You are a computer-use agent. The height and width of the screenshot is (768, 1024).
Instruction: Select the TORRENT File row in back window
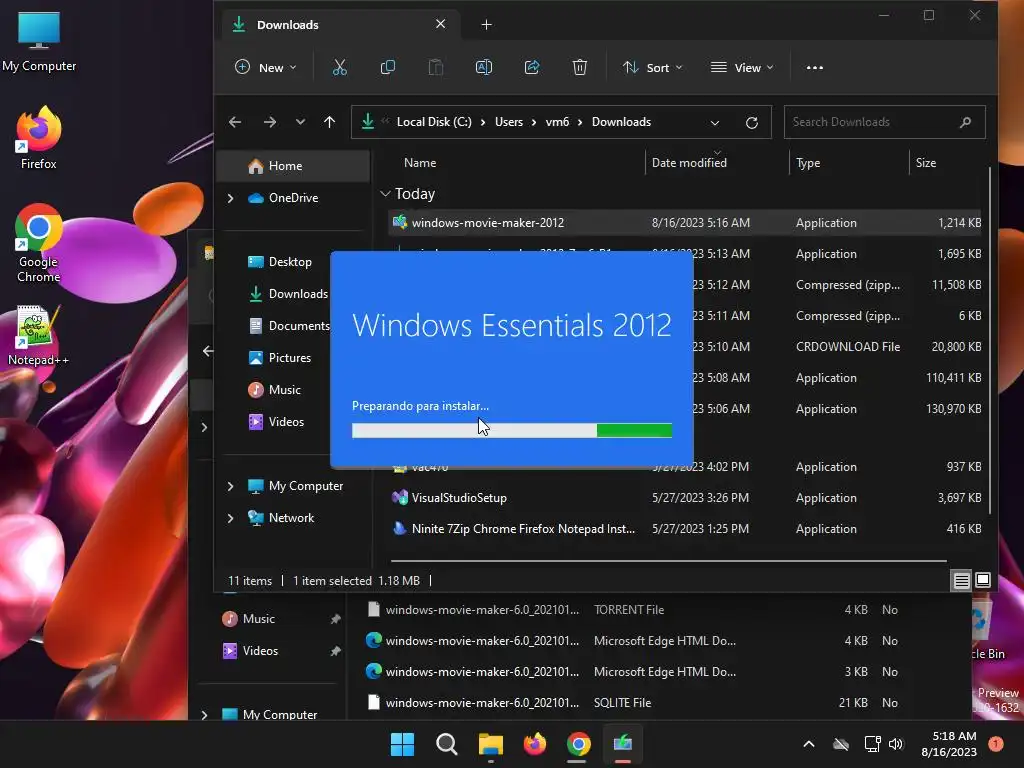click(633, 610)
